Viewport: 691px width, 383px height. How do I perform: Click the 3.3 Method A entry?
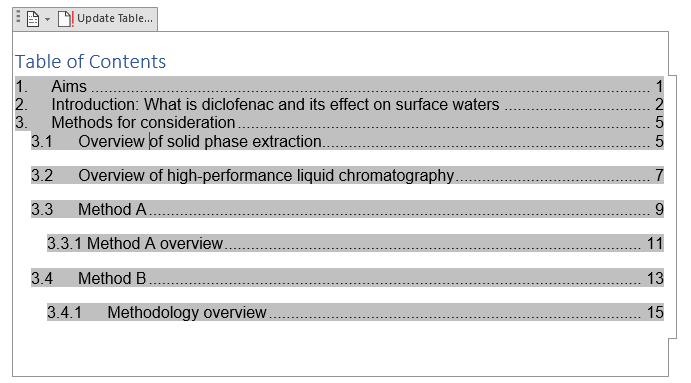click(x=347, y=209)
